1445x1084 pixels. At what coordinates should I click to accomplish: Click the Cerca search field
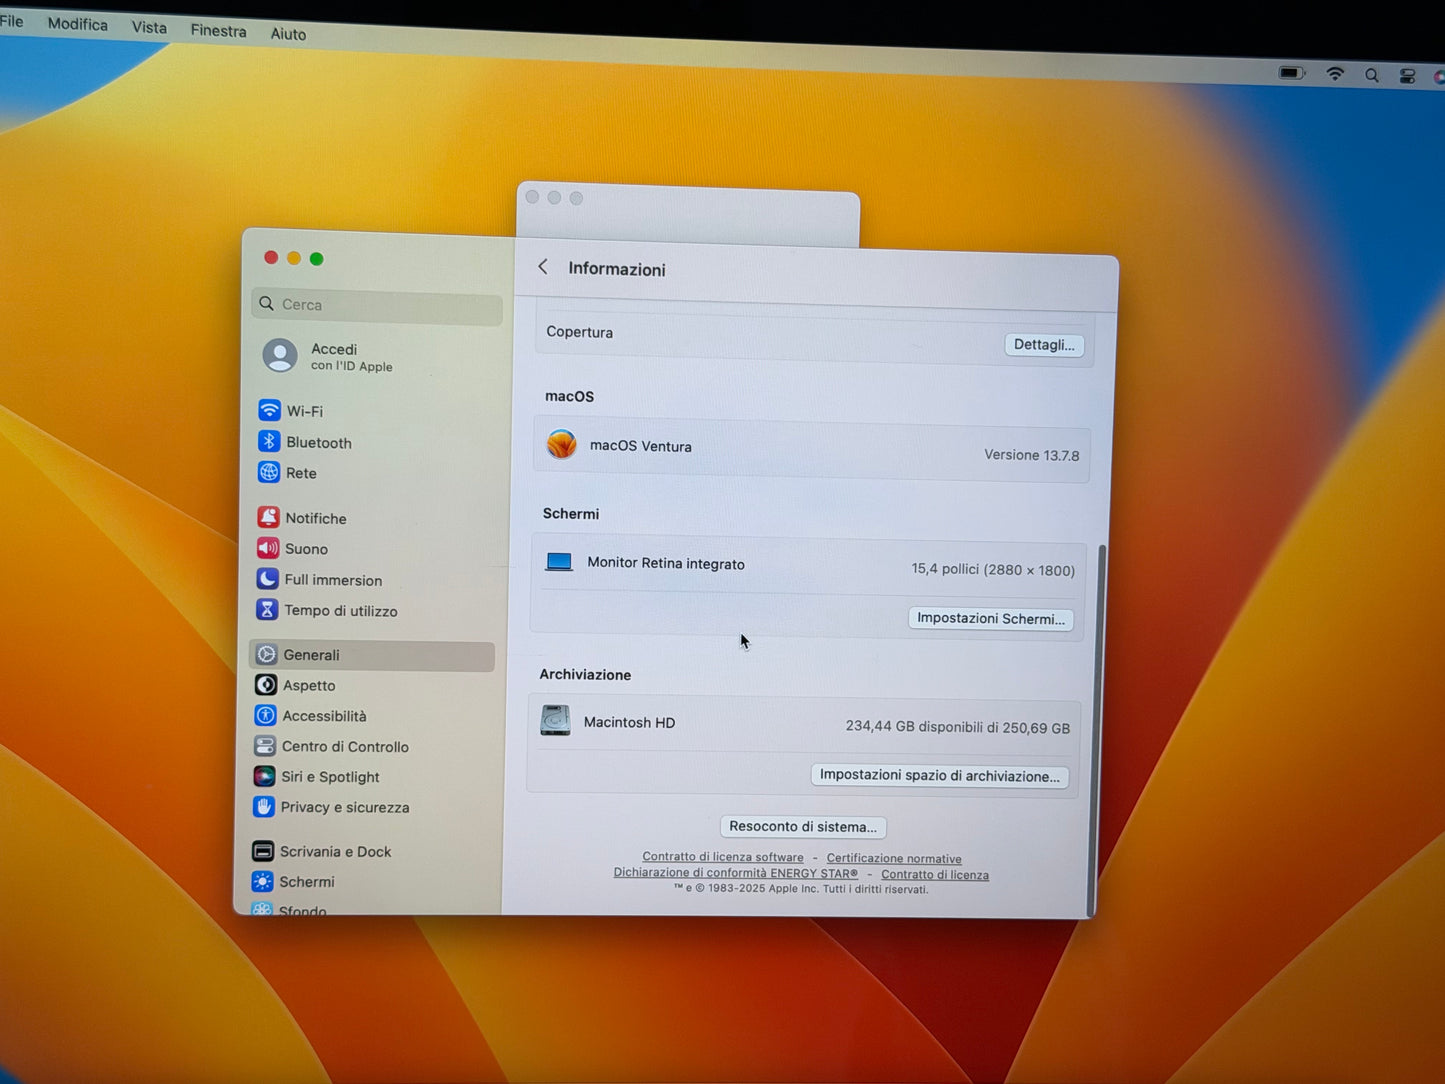(x=377, y=304)
